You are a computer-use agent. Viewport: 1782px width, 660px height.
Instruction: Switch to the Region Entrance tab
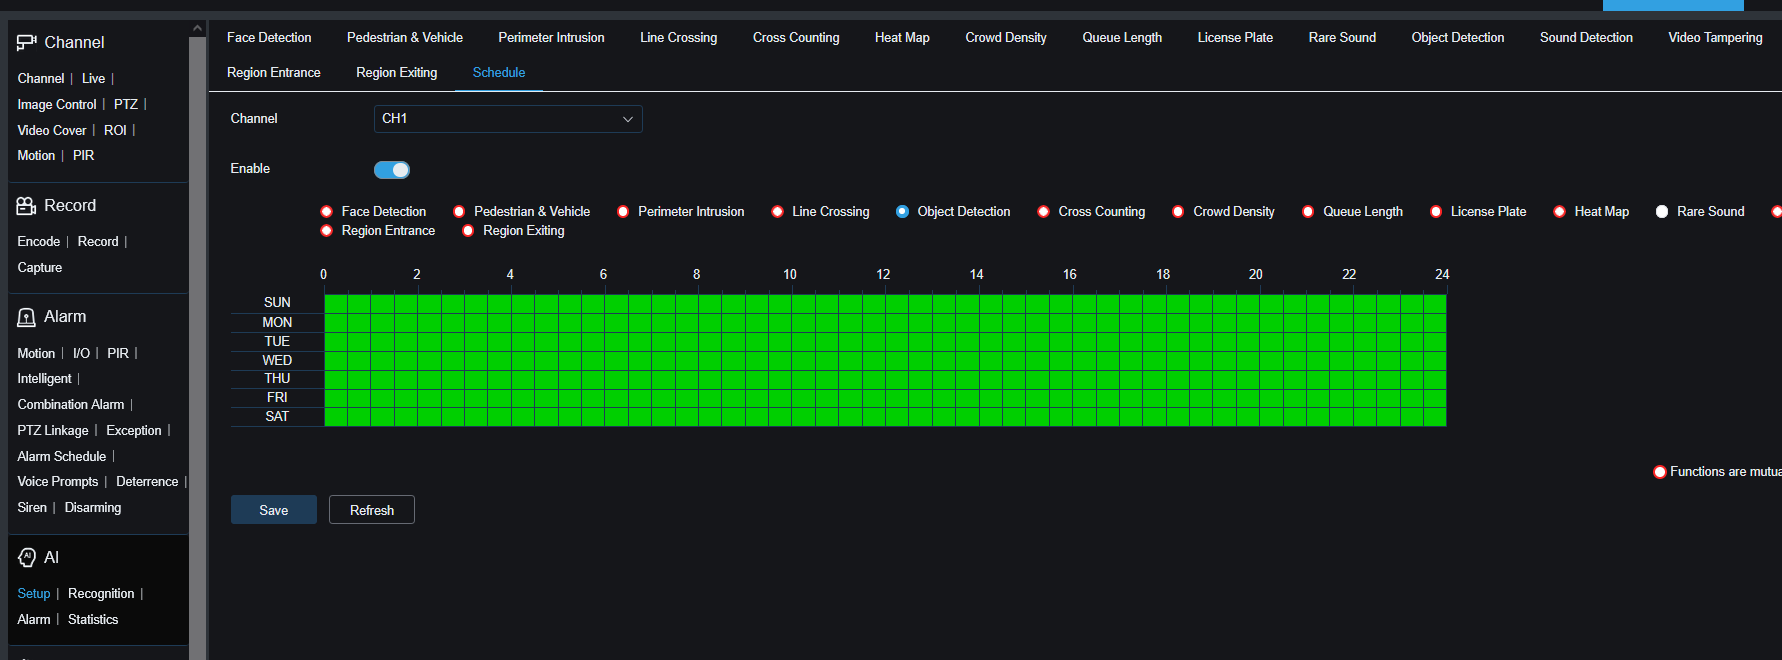pyautogui.click(x=274, y=73)
